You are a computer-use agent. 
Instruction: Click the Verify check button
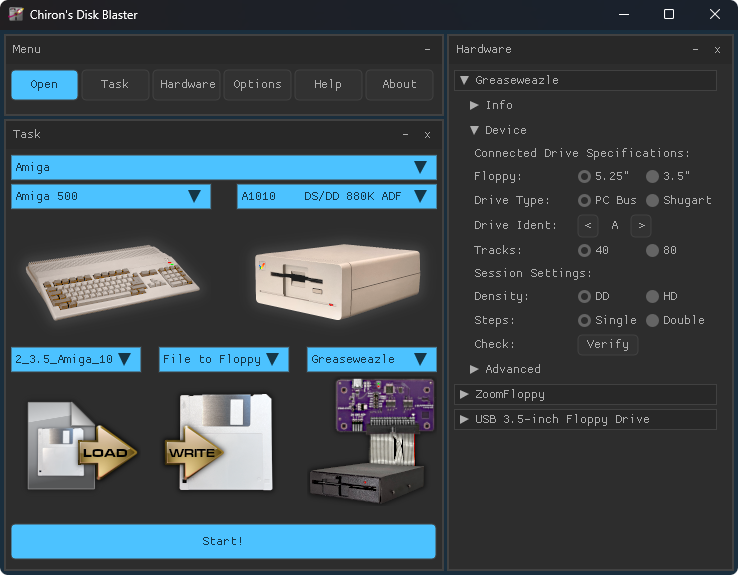click(x=608, y=344)
